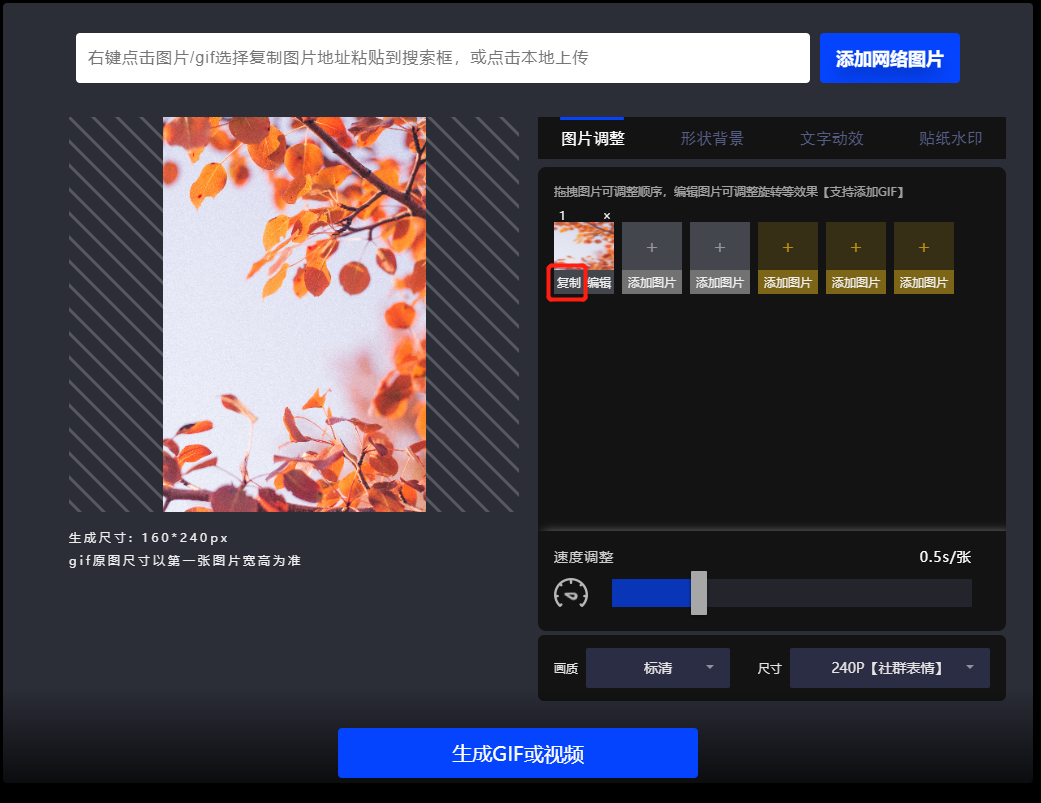Click 编辑 to edit the first image
The width and height of the screenshot is (1041, 803).
(x=599, y=283)
